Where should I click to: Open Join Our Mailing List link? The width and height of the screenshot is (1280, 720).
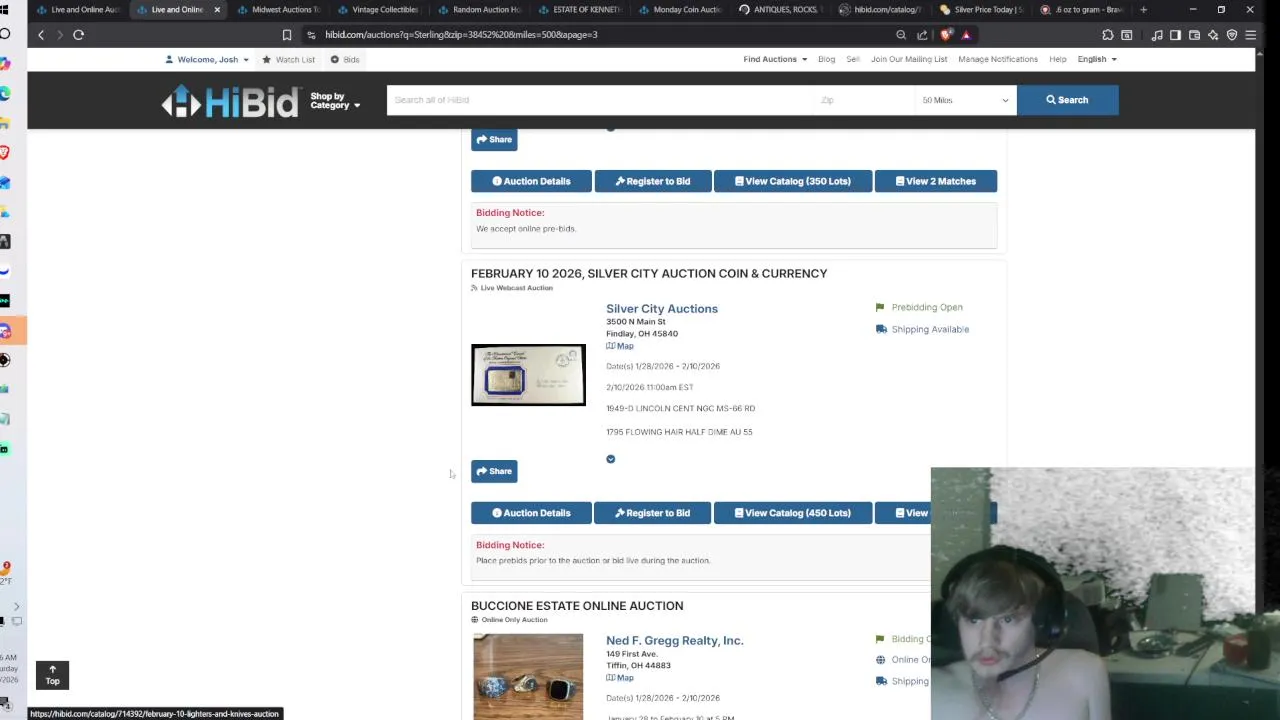[909, 60]
